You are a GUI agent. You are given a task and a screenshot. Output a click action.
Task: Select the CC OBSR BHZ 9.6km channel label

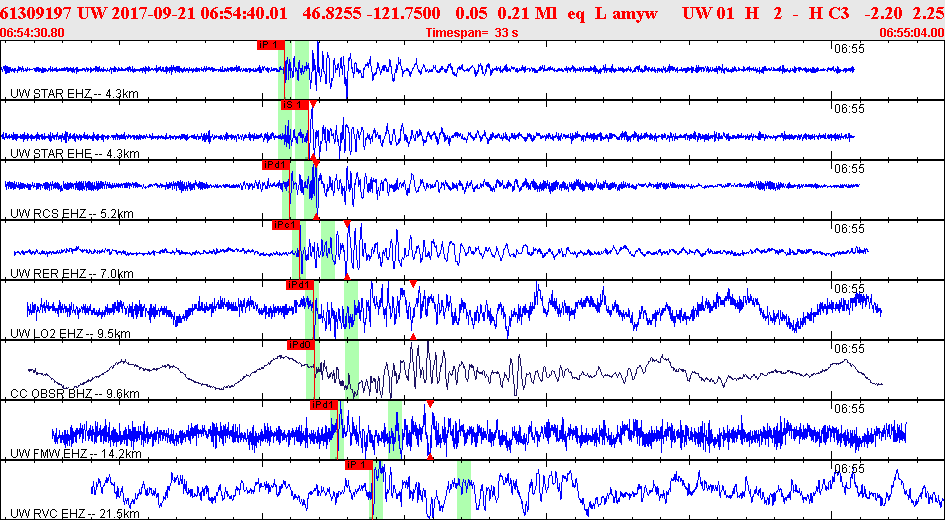pyautogui.click(x=75, y=394)
